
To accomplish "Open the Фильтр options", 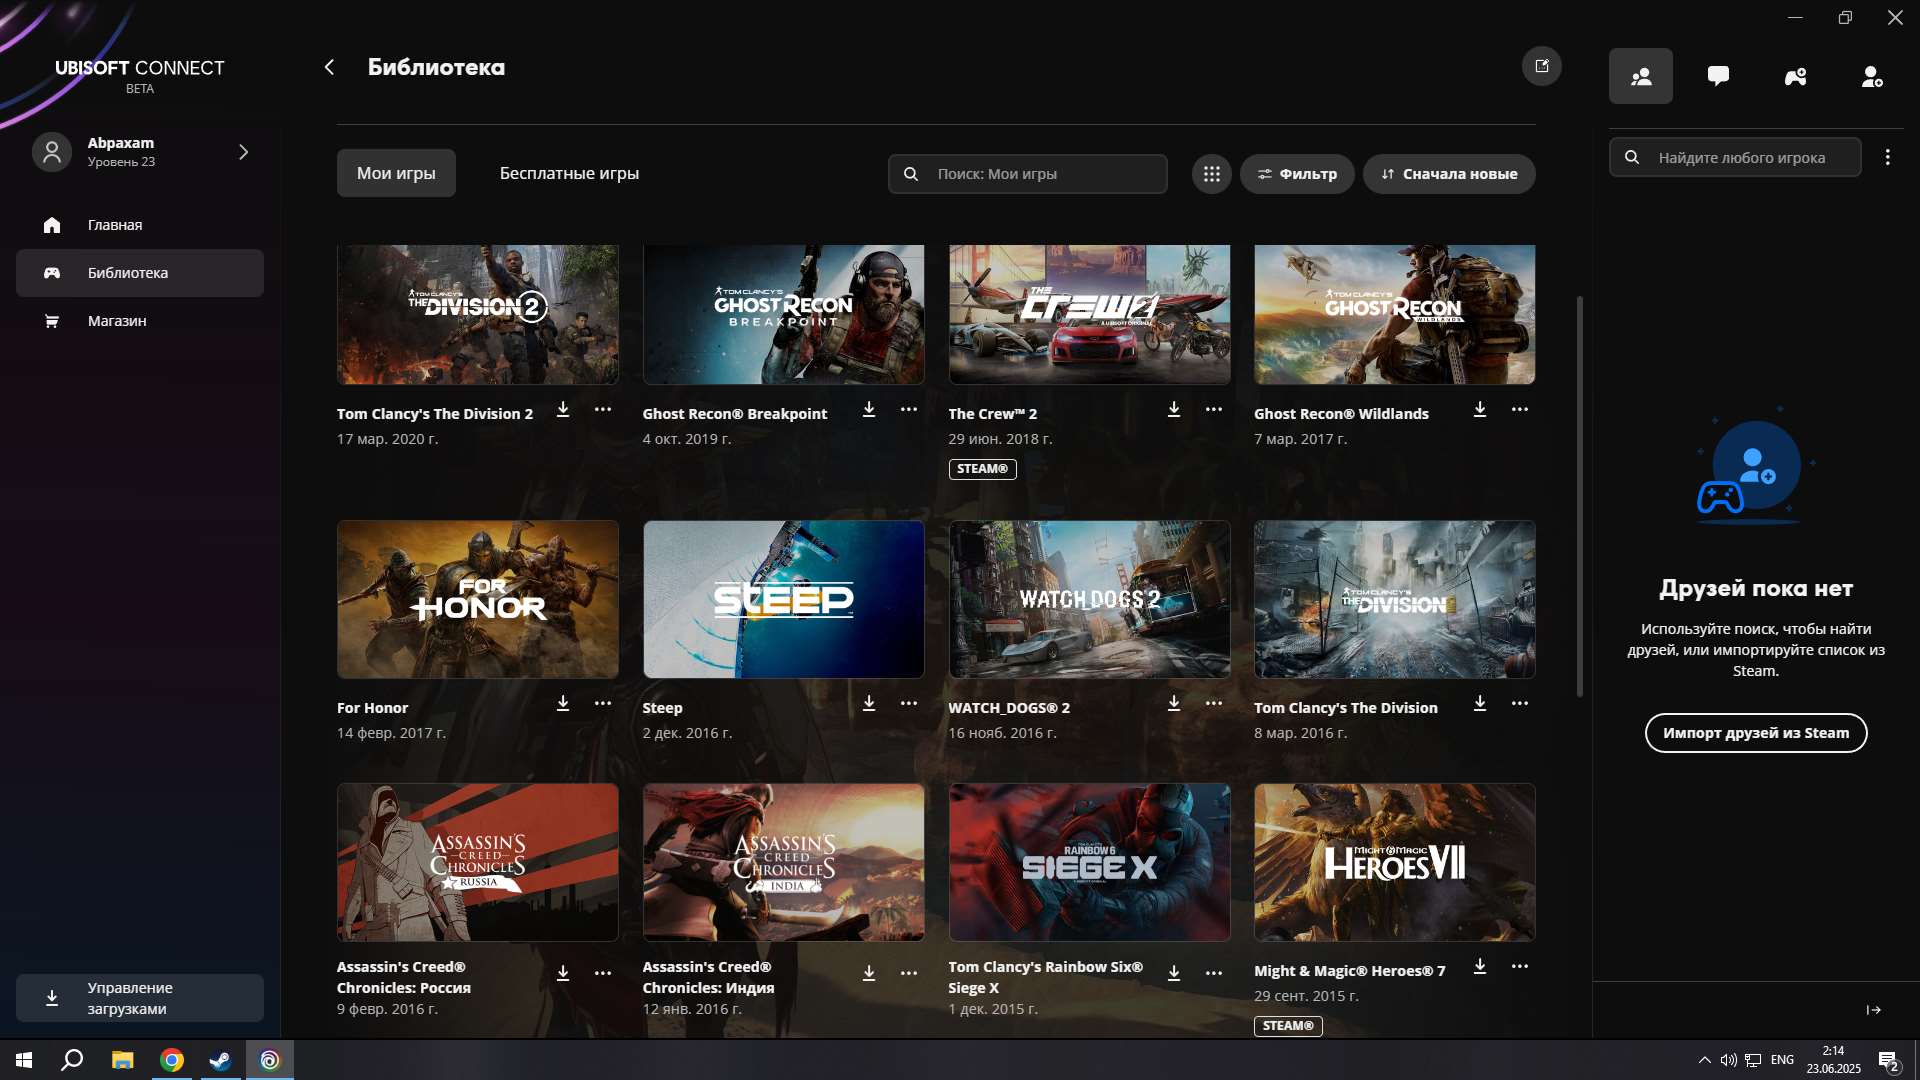I will coord(1297,173).
